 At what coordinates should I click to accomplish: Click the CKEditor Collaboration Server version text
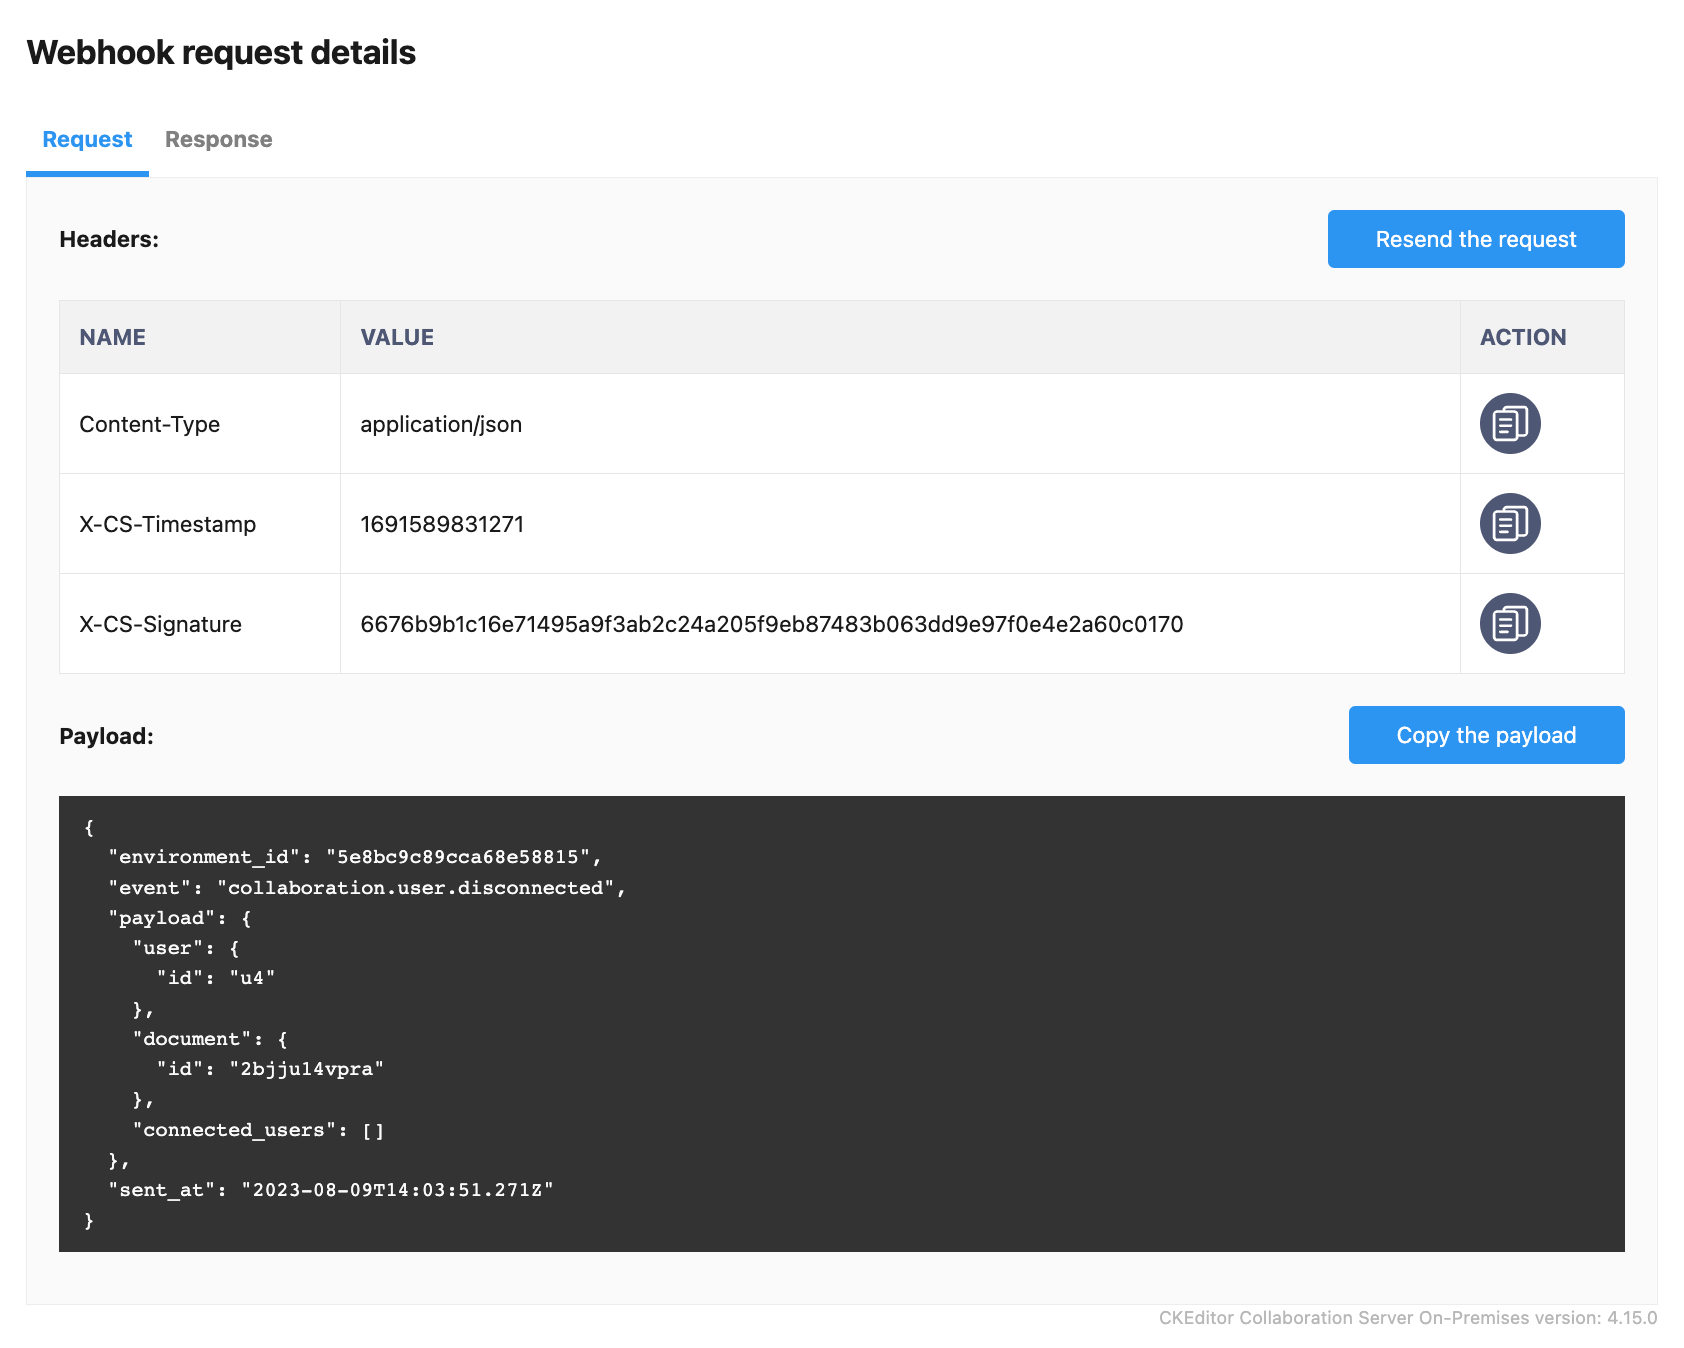coord(1408,1318)
